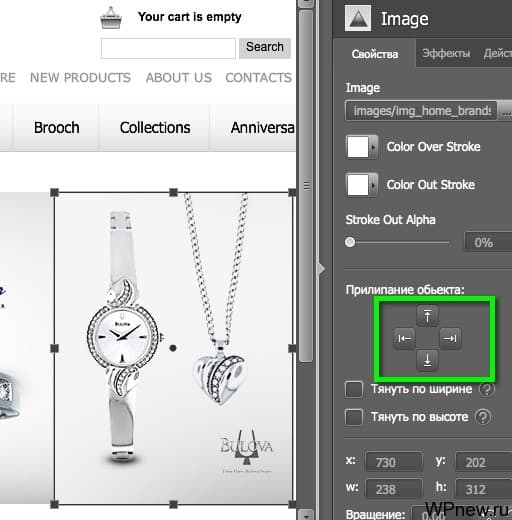512x520 pixels.
Task: Snap object to bottom edge
Action: tap(427, 361)
